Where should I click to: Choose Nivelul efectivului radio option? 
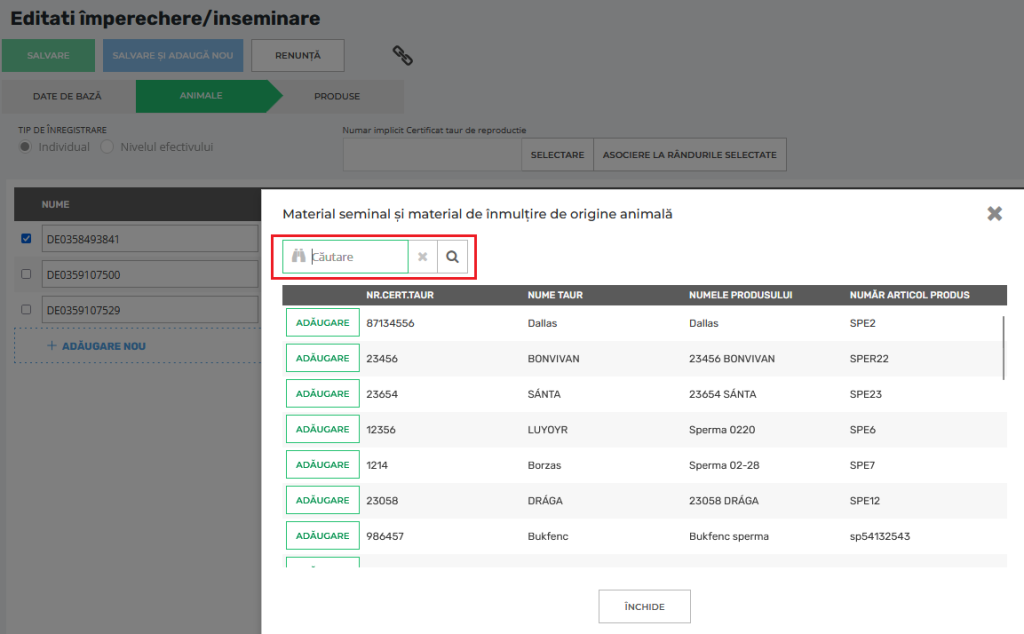[107, 147]
